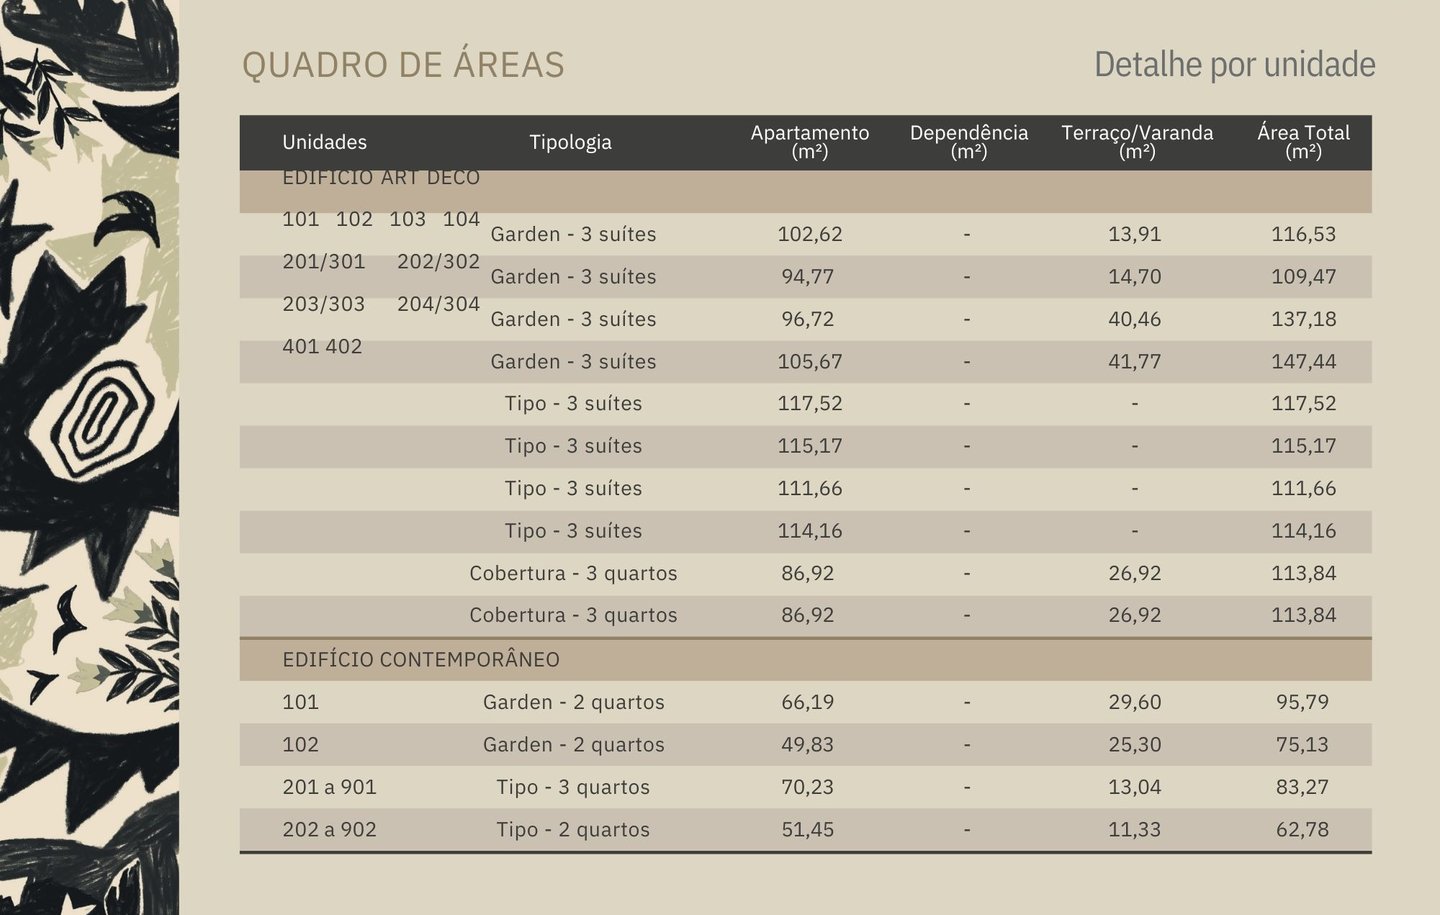Select the 'Terraço/Varanda (m²)' column header
Viewport: 1440px width, 915px height.
tap(1137, 142)
